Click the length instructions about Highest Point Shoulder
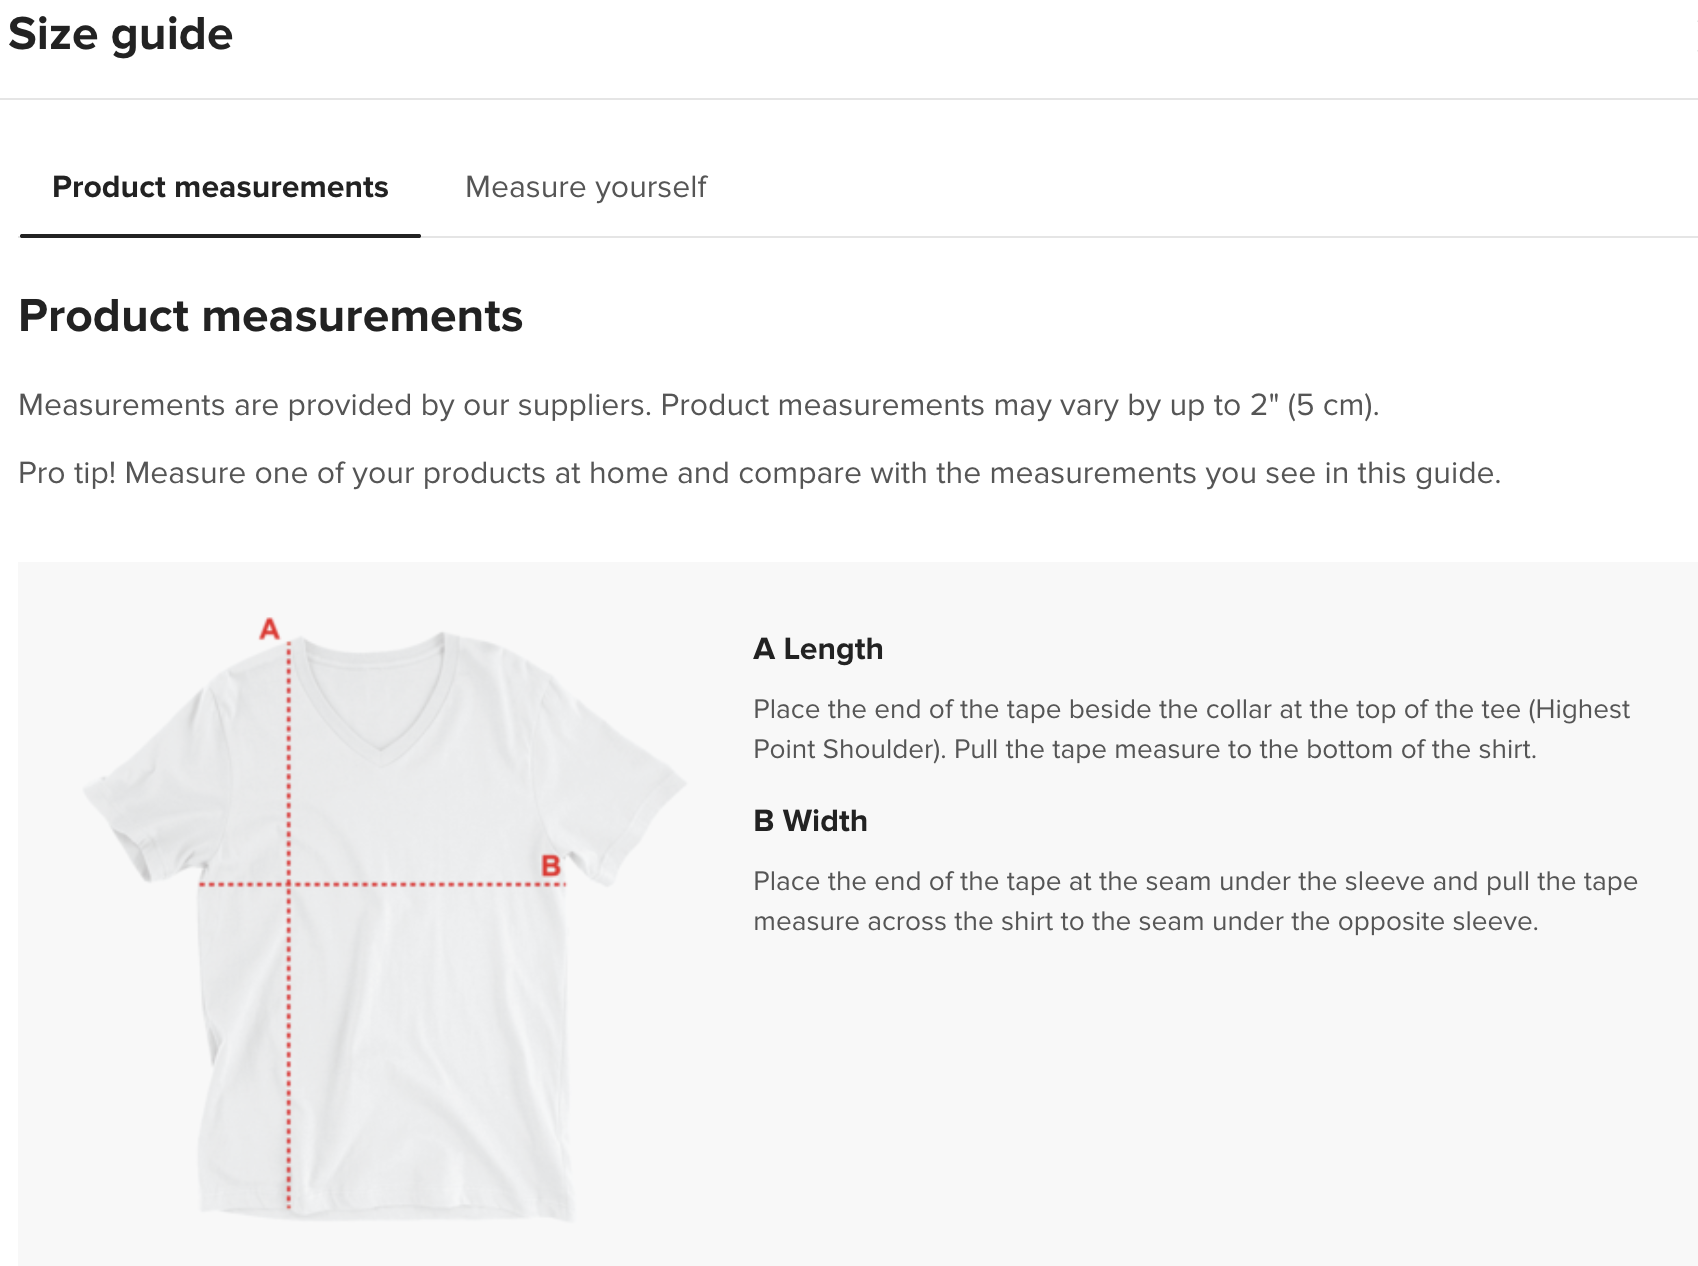This screenshot has height=1266, width=1698. (1190, 729)
